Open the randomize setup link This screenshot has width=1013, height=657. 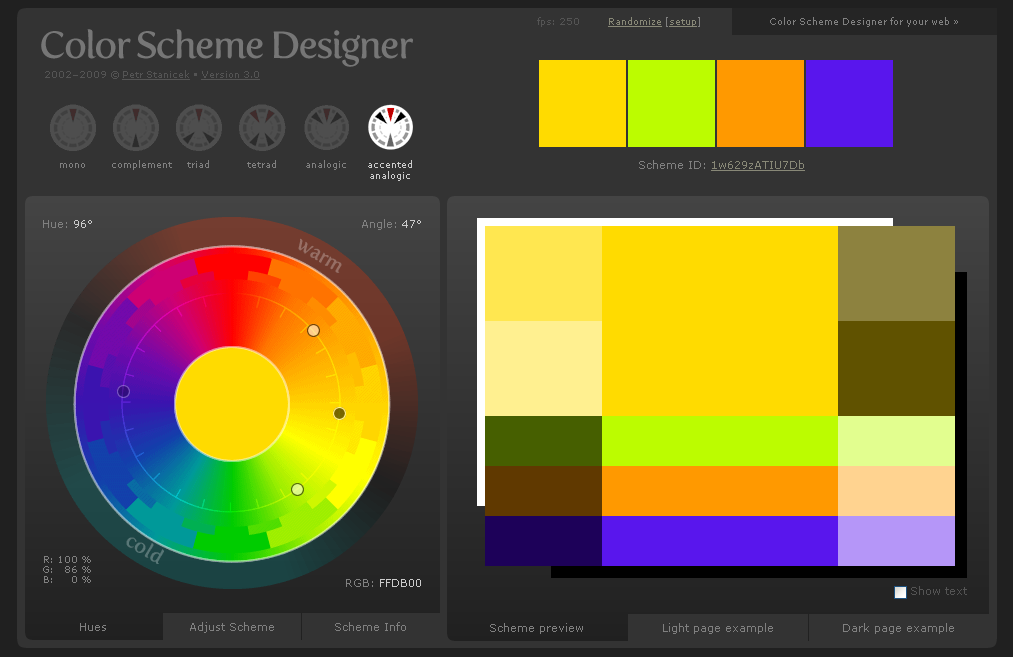point(684,22)
